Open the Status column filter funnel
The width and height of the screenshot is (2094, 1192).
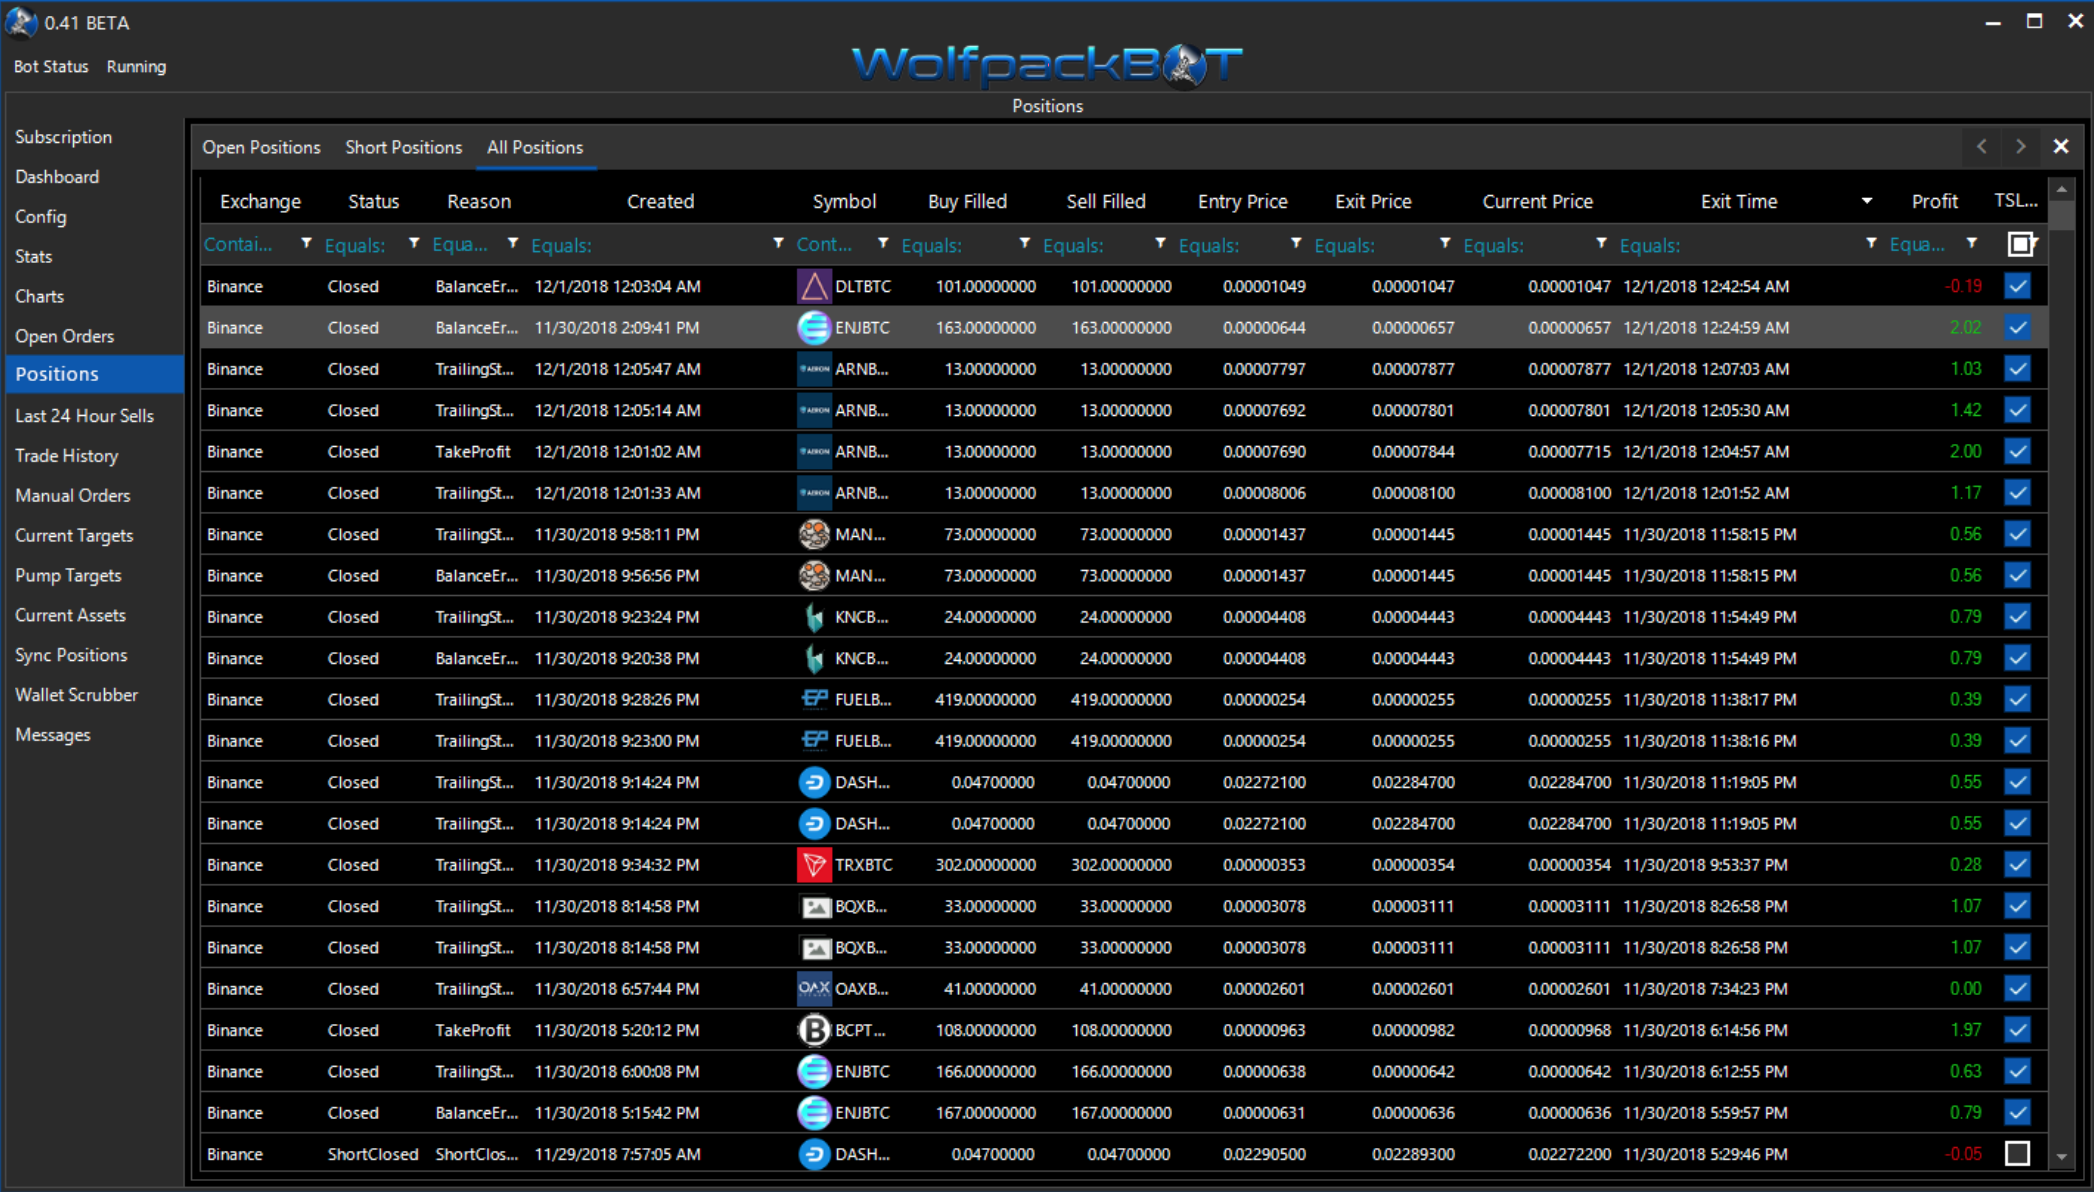click(413, 244)
